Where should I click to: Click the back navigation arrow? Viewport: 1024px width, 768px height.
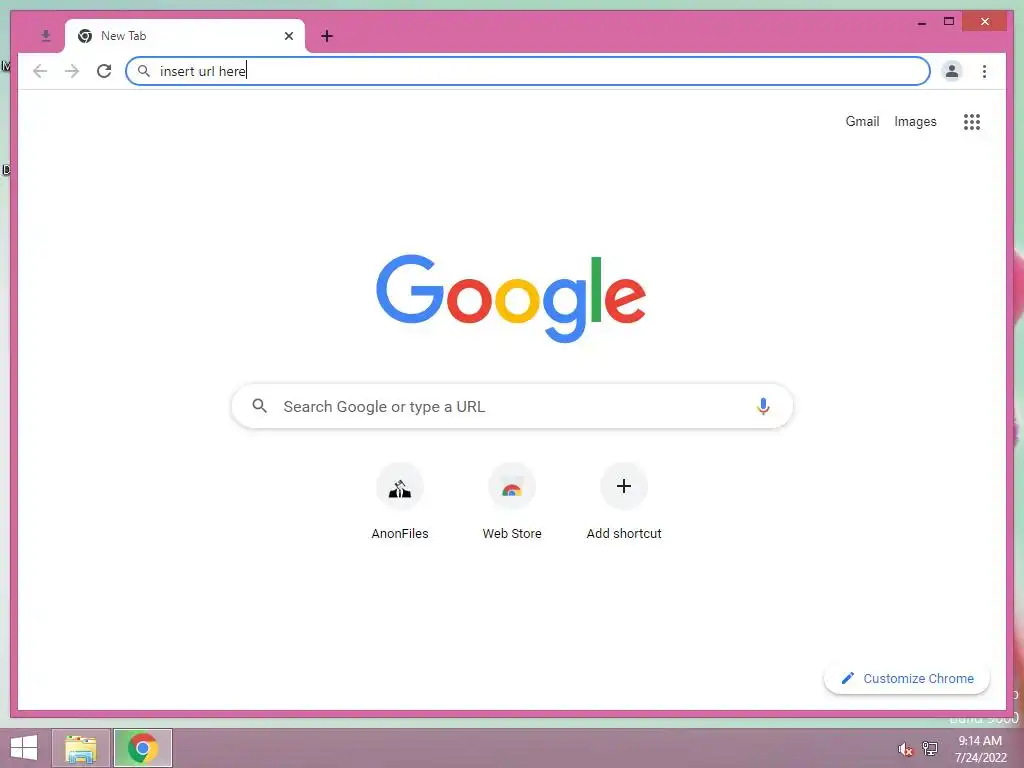(x=40, y=71)
